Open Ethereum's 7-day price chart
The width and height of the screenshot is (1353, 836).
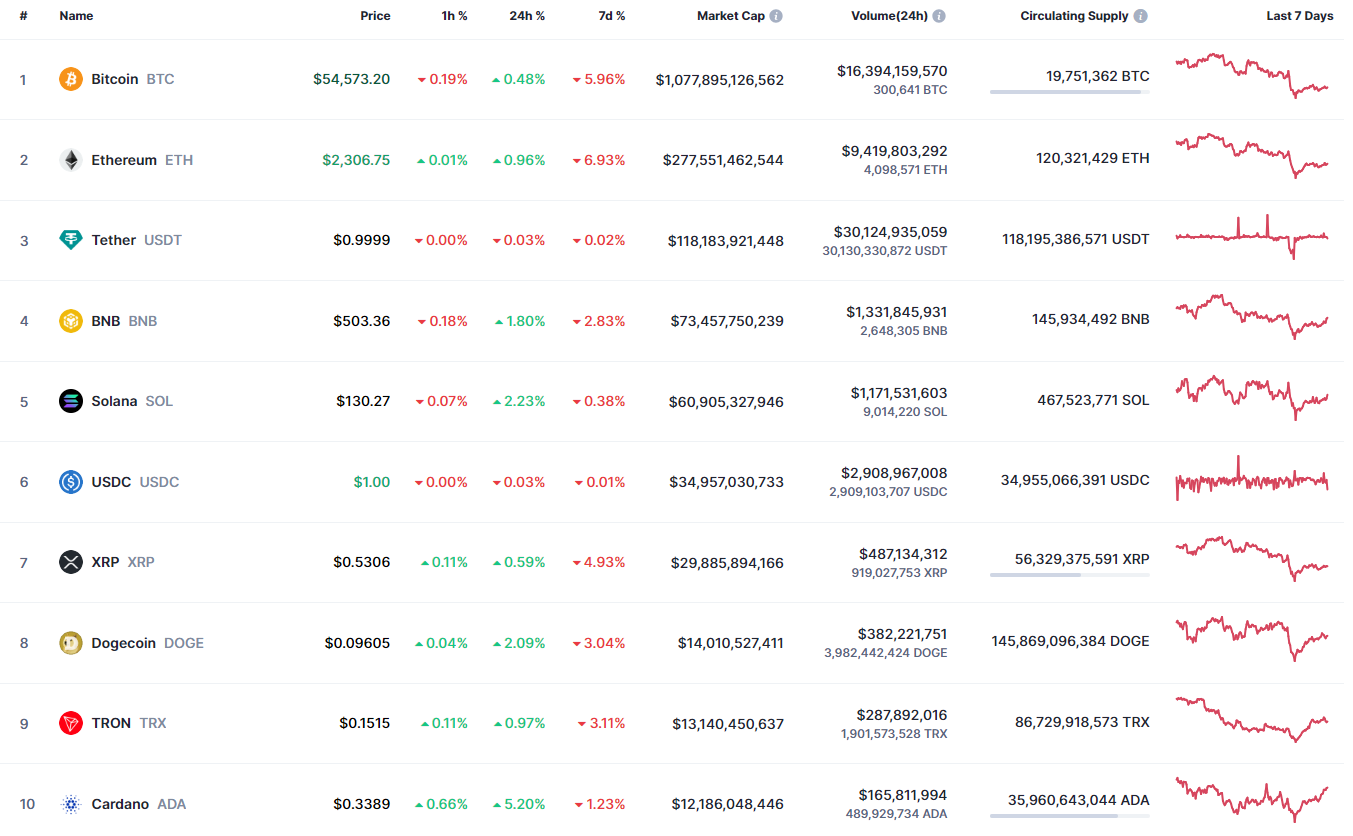coord(1252,156)
